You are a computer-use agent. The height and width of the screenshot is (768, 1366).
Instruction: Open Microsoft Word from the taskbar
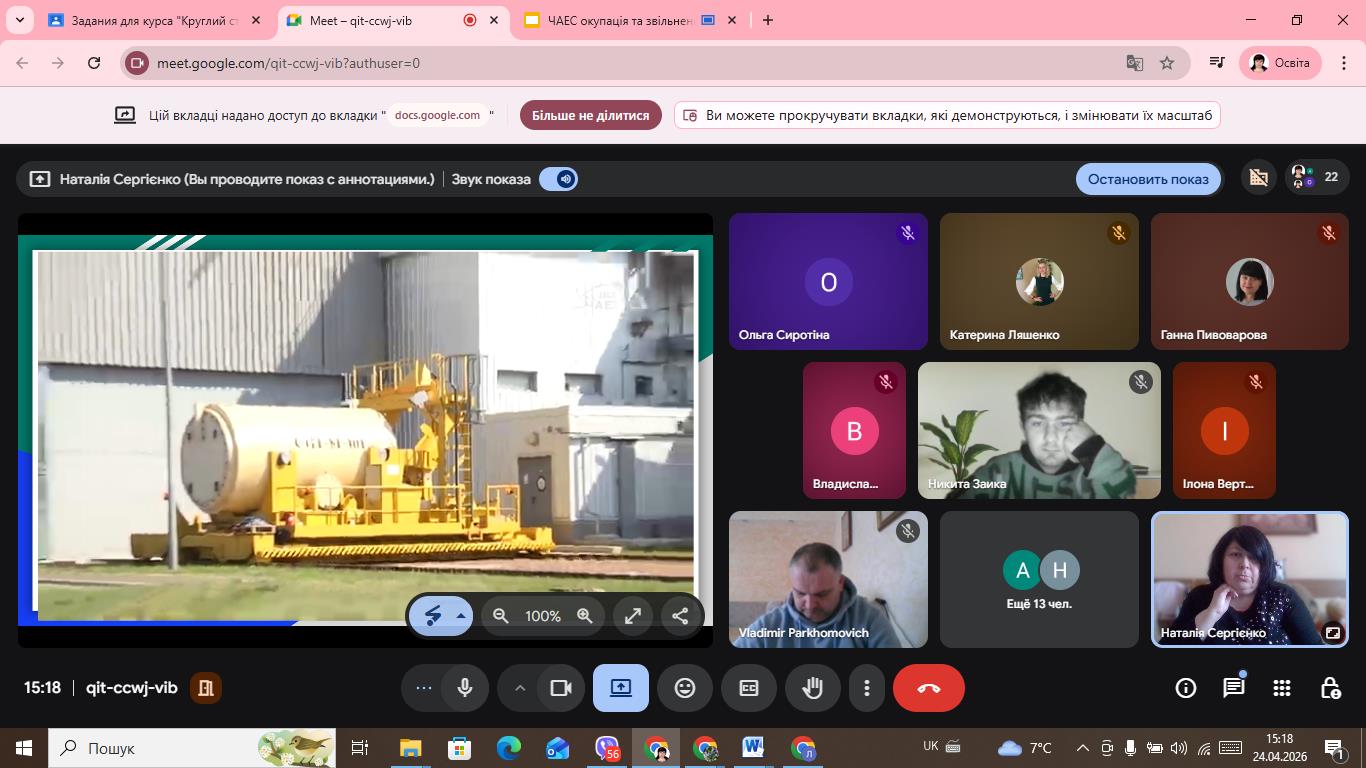tap(753, 748)
